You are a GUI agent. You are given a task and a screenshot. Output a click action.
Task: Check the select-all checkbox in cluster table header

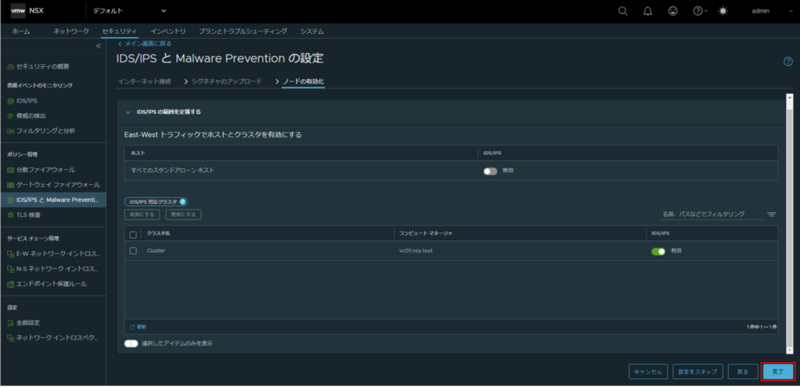pyautogui.click(x=133, y=235)
